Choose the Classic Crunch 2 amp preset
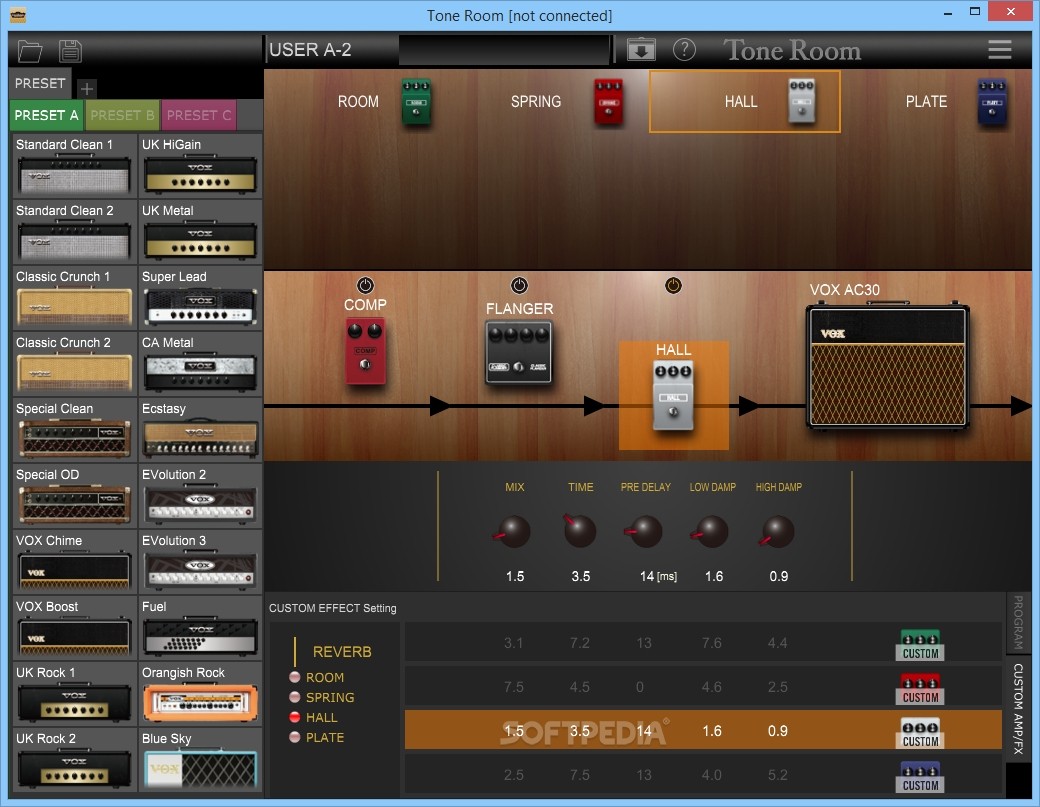 74,363
